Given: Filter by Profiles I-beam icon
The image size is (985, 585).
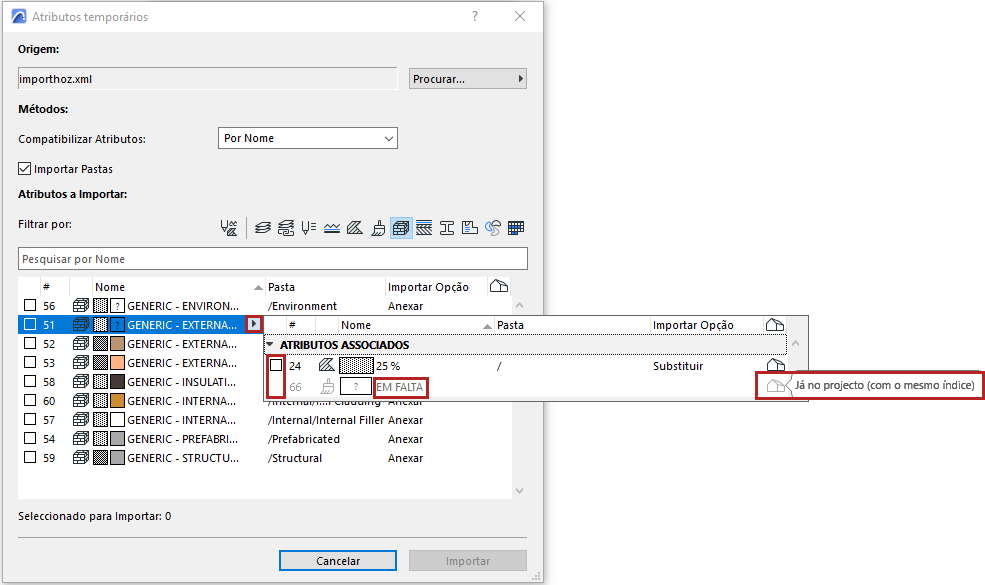Looking at the screenshot, I should click(x=447, y=227).
